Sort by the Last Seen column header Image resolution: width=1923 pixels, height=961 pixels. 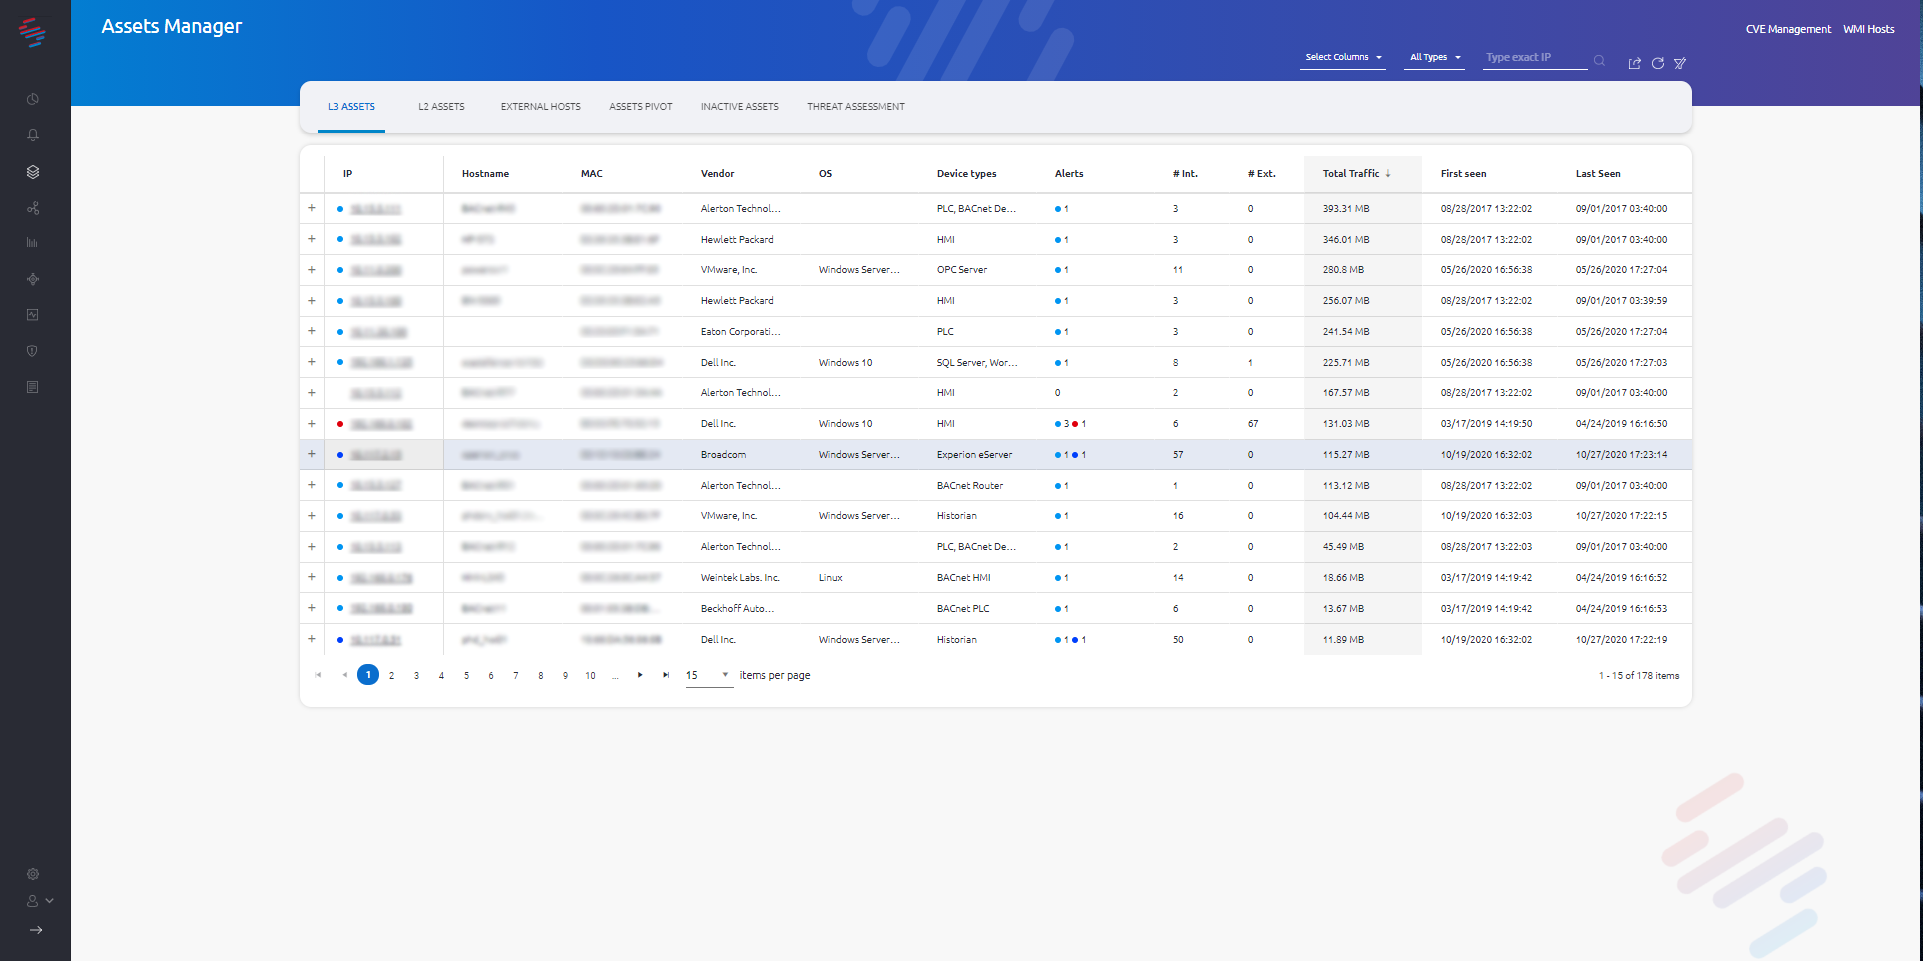1598,174
